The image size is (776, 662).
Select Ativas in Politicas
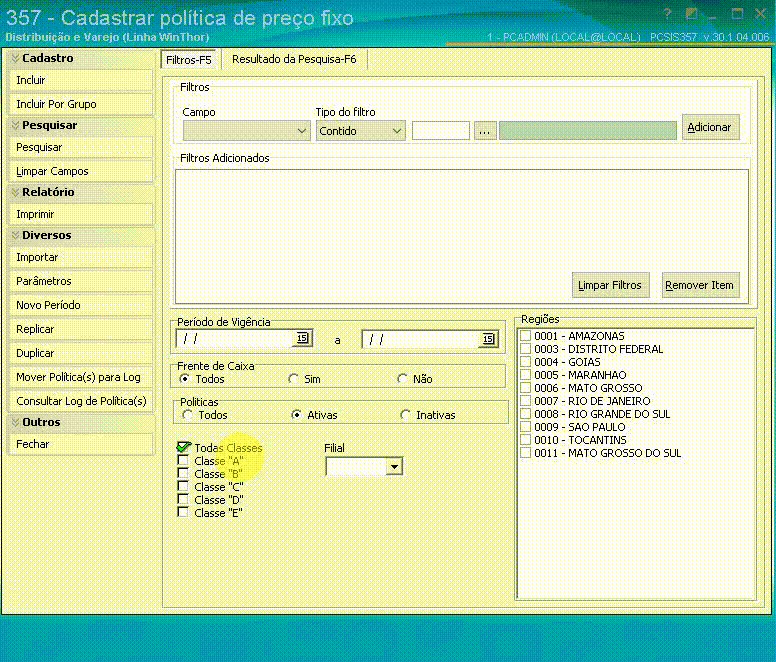point(296,415)
